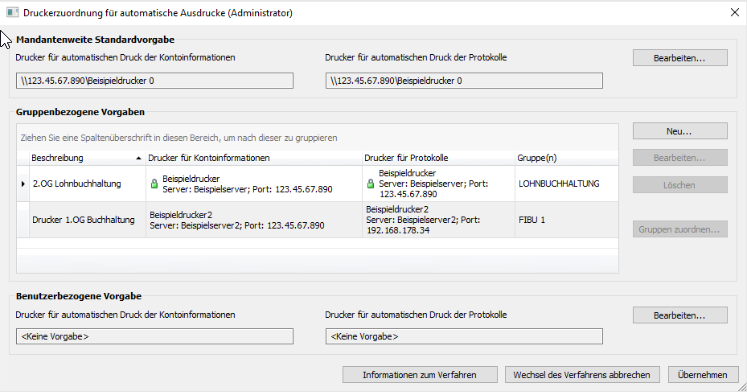Click the user Kontoinformationen field showing Keine Vorgabe

pyautogui.click(x=155, y=336)
